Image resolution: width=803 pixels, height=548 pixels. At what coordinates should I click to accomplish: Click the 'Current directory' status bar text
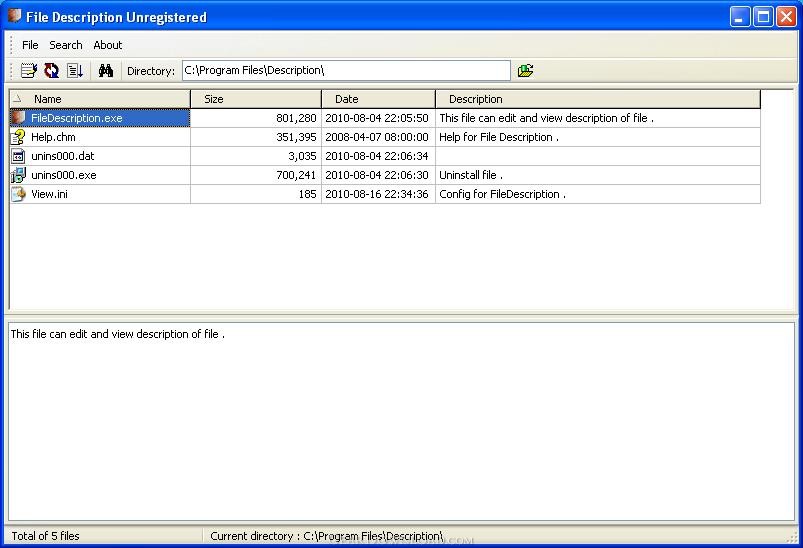(x=327, y=536)
